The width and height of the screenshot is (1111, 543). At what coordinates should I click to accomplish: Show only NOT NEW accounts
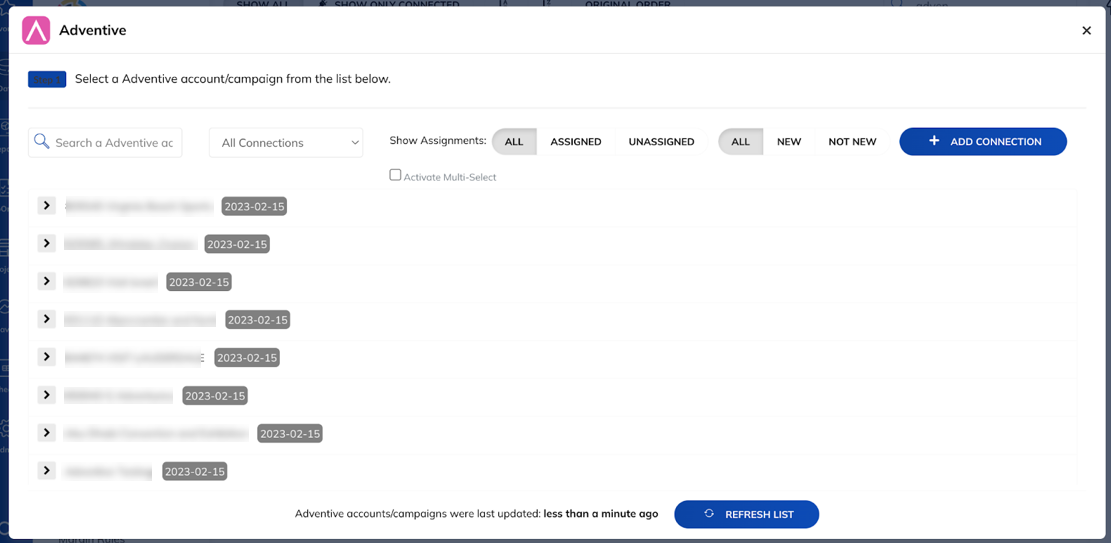point(852,142)
